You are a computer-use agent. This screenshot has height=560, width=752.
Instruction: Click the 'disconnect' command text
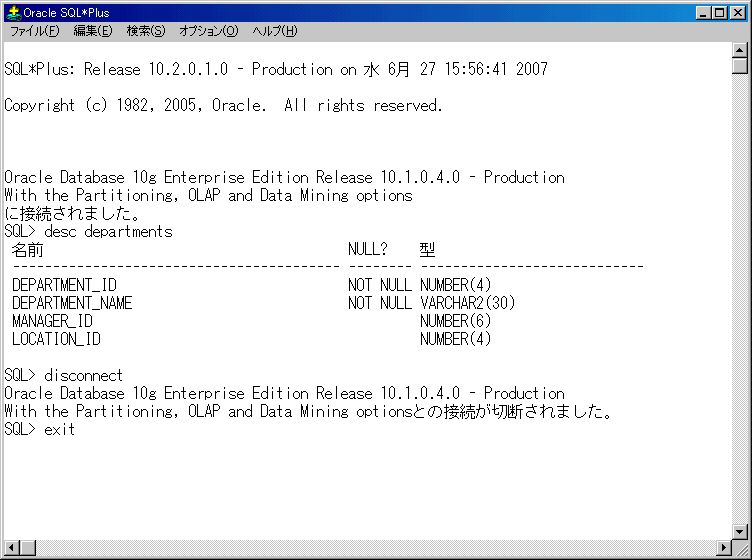click(x=83, y=375)
